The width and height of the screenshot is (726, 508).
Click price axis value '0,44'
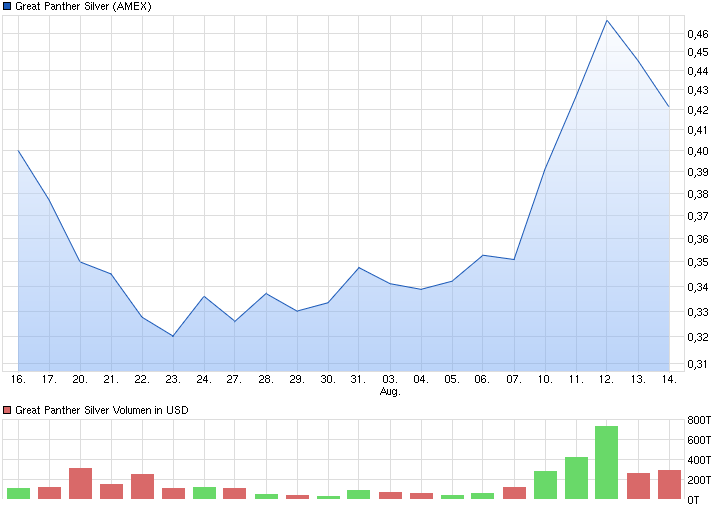(x=698, y=71)
